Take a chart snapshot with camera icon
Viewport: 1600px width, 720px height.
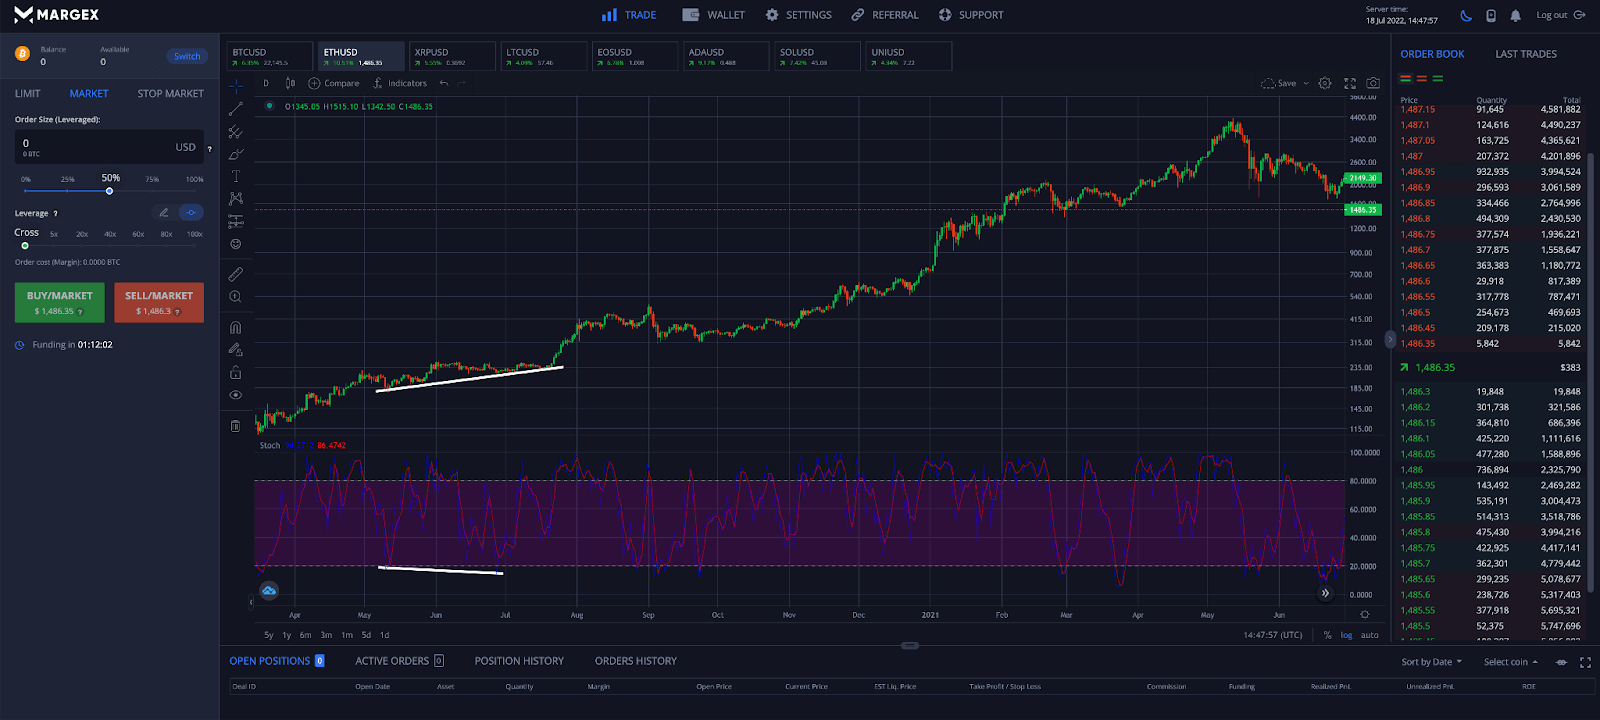[x=1373, y=83]
